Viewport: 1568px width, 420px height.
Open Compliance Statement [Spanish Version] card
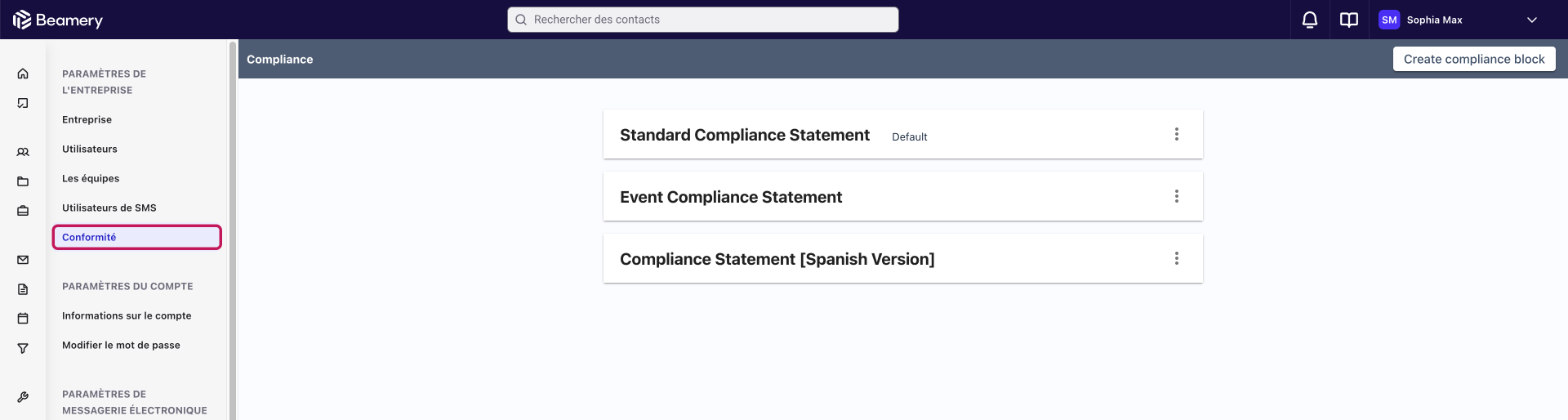903,258
